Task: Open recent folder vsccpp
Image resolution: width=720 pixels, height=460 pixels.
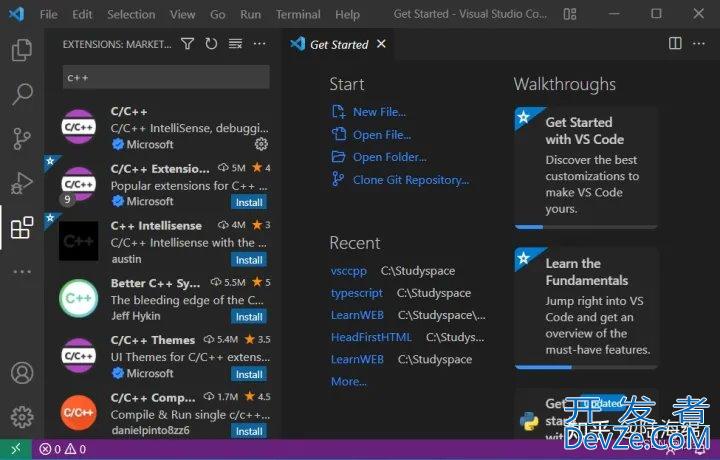Action: [x=349, y=271]
